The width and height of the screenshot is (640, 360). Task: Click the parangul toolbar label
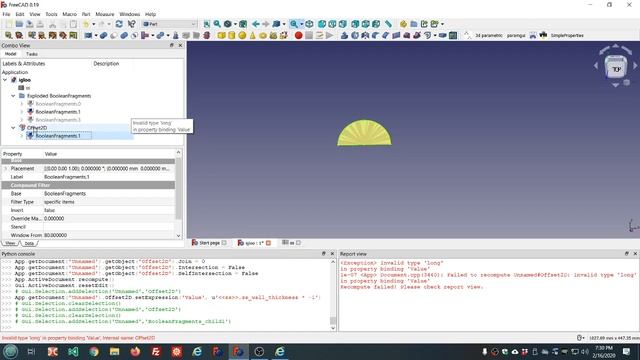pos(516,36)
